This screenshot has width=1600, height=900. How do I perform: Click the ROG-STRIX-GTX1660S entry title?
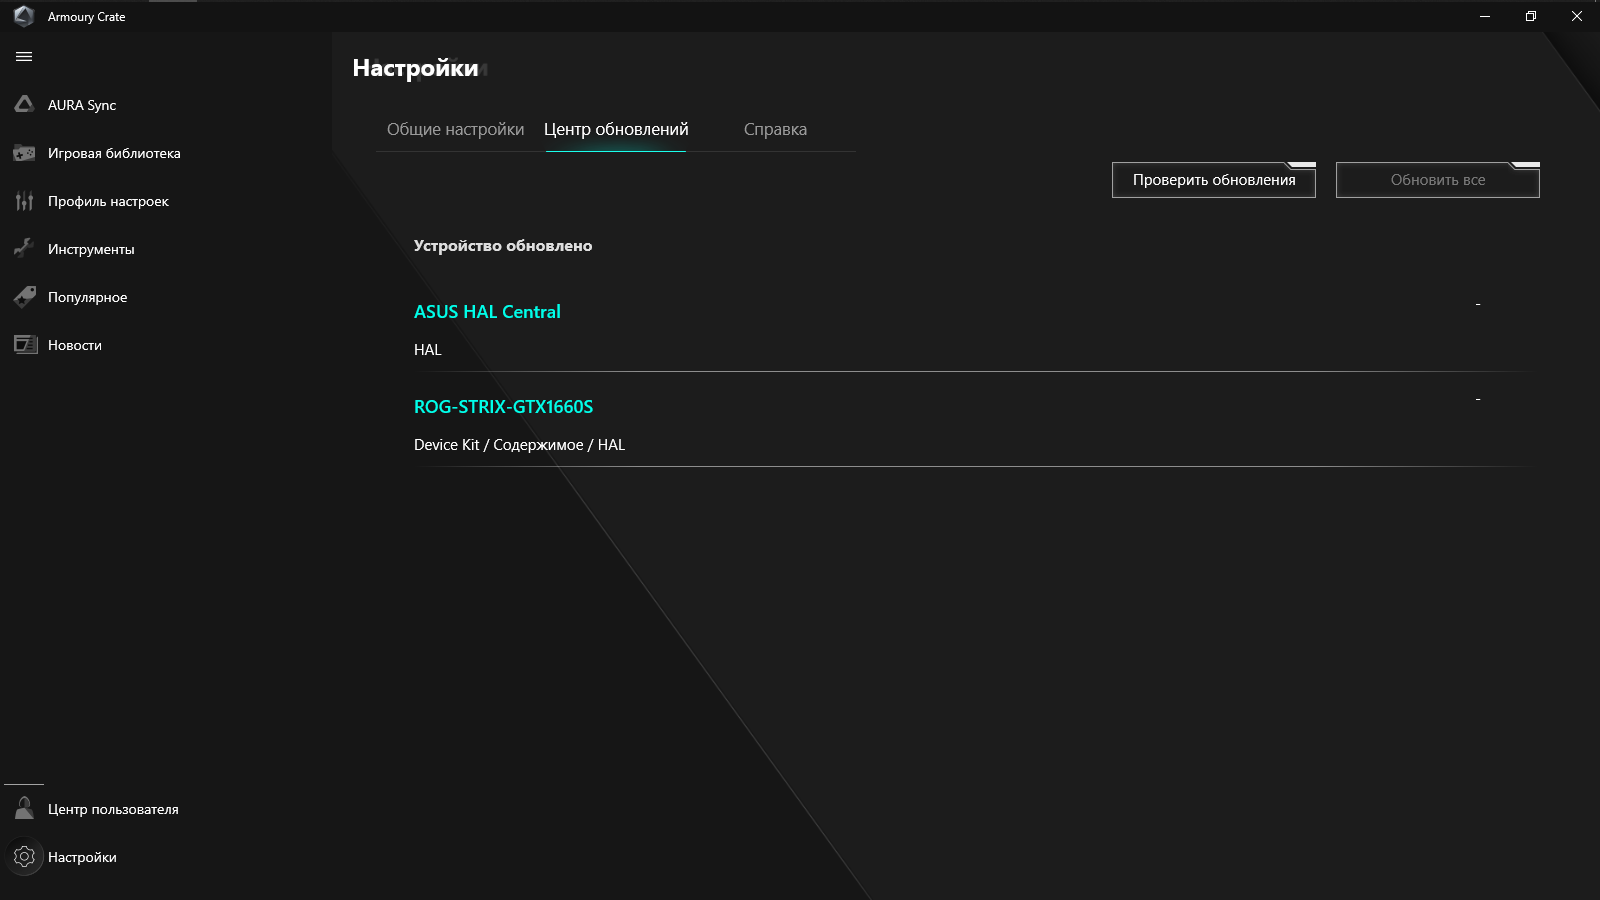pyautogui.click(x=503, y=407)
